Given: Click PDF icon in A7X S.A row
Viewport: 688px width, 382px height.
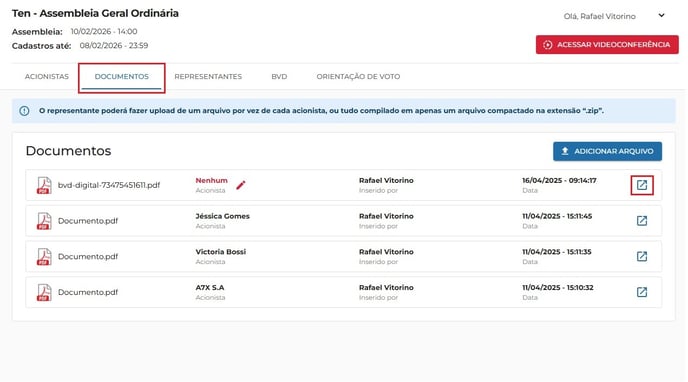Looking at the screenshot, I should pos(43,292).
